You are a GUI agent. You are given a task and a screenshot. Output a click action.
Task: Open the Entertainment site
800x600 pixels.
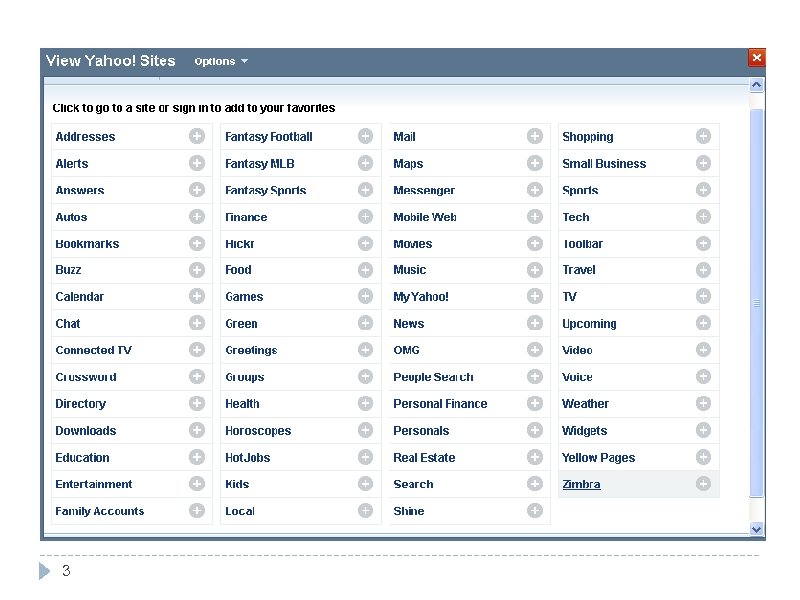tap(93, 484)
